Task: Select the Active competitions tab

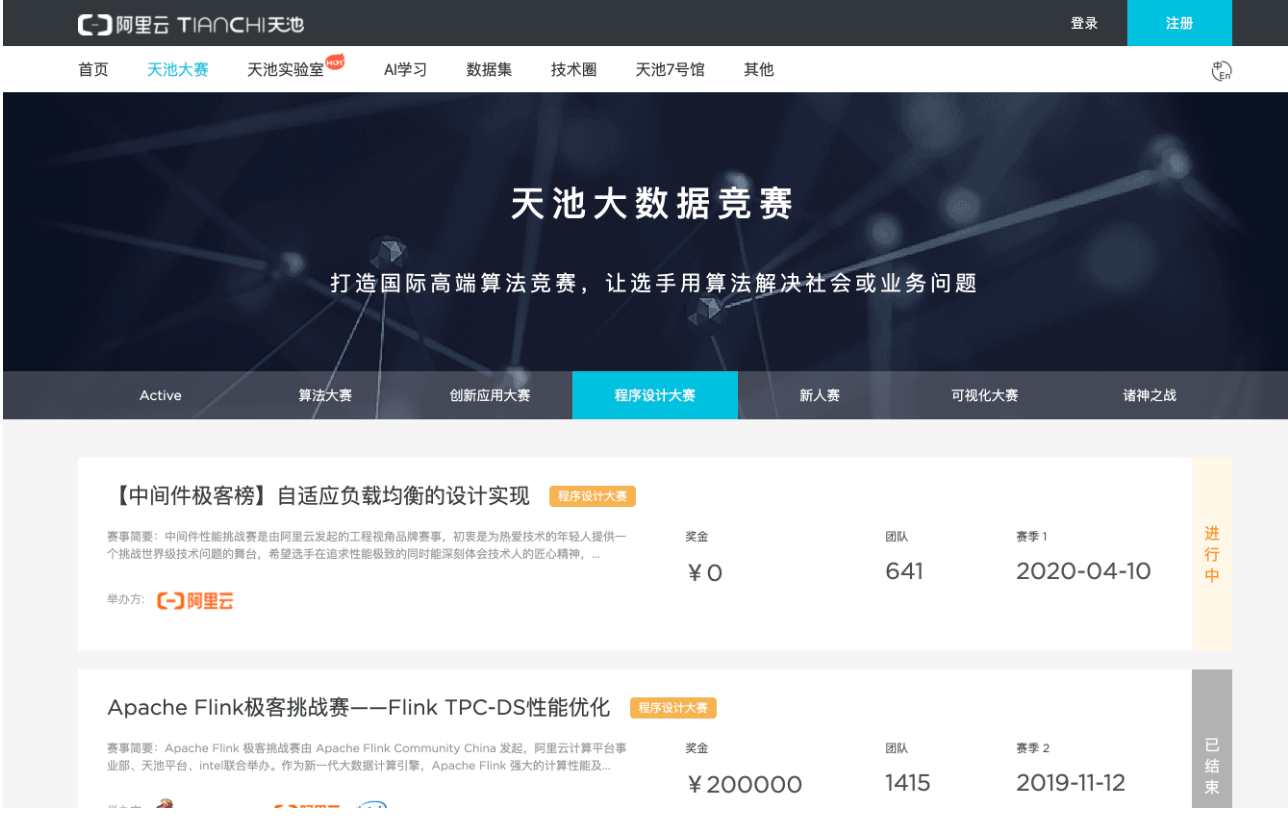Action: [x=160, y=396]
